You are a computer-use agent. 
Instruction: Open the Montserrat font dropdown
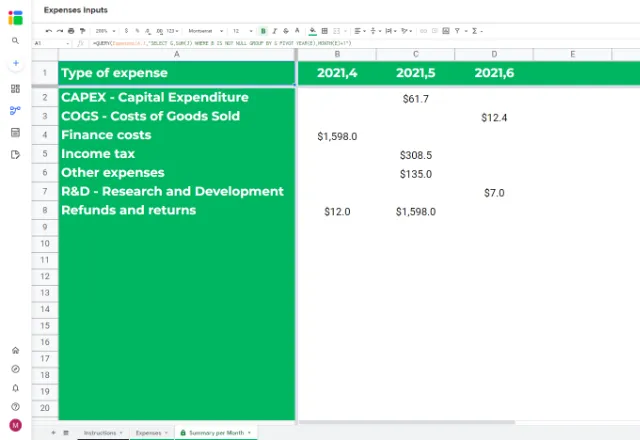click(x=205, y=31)
